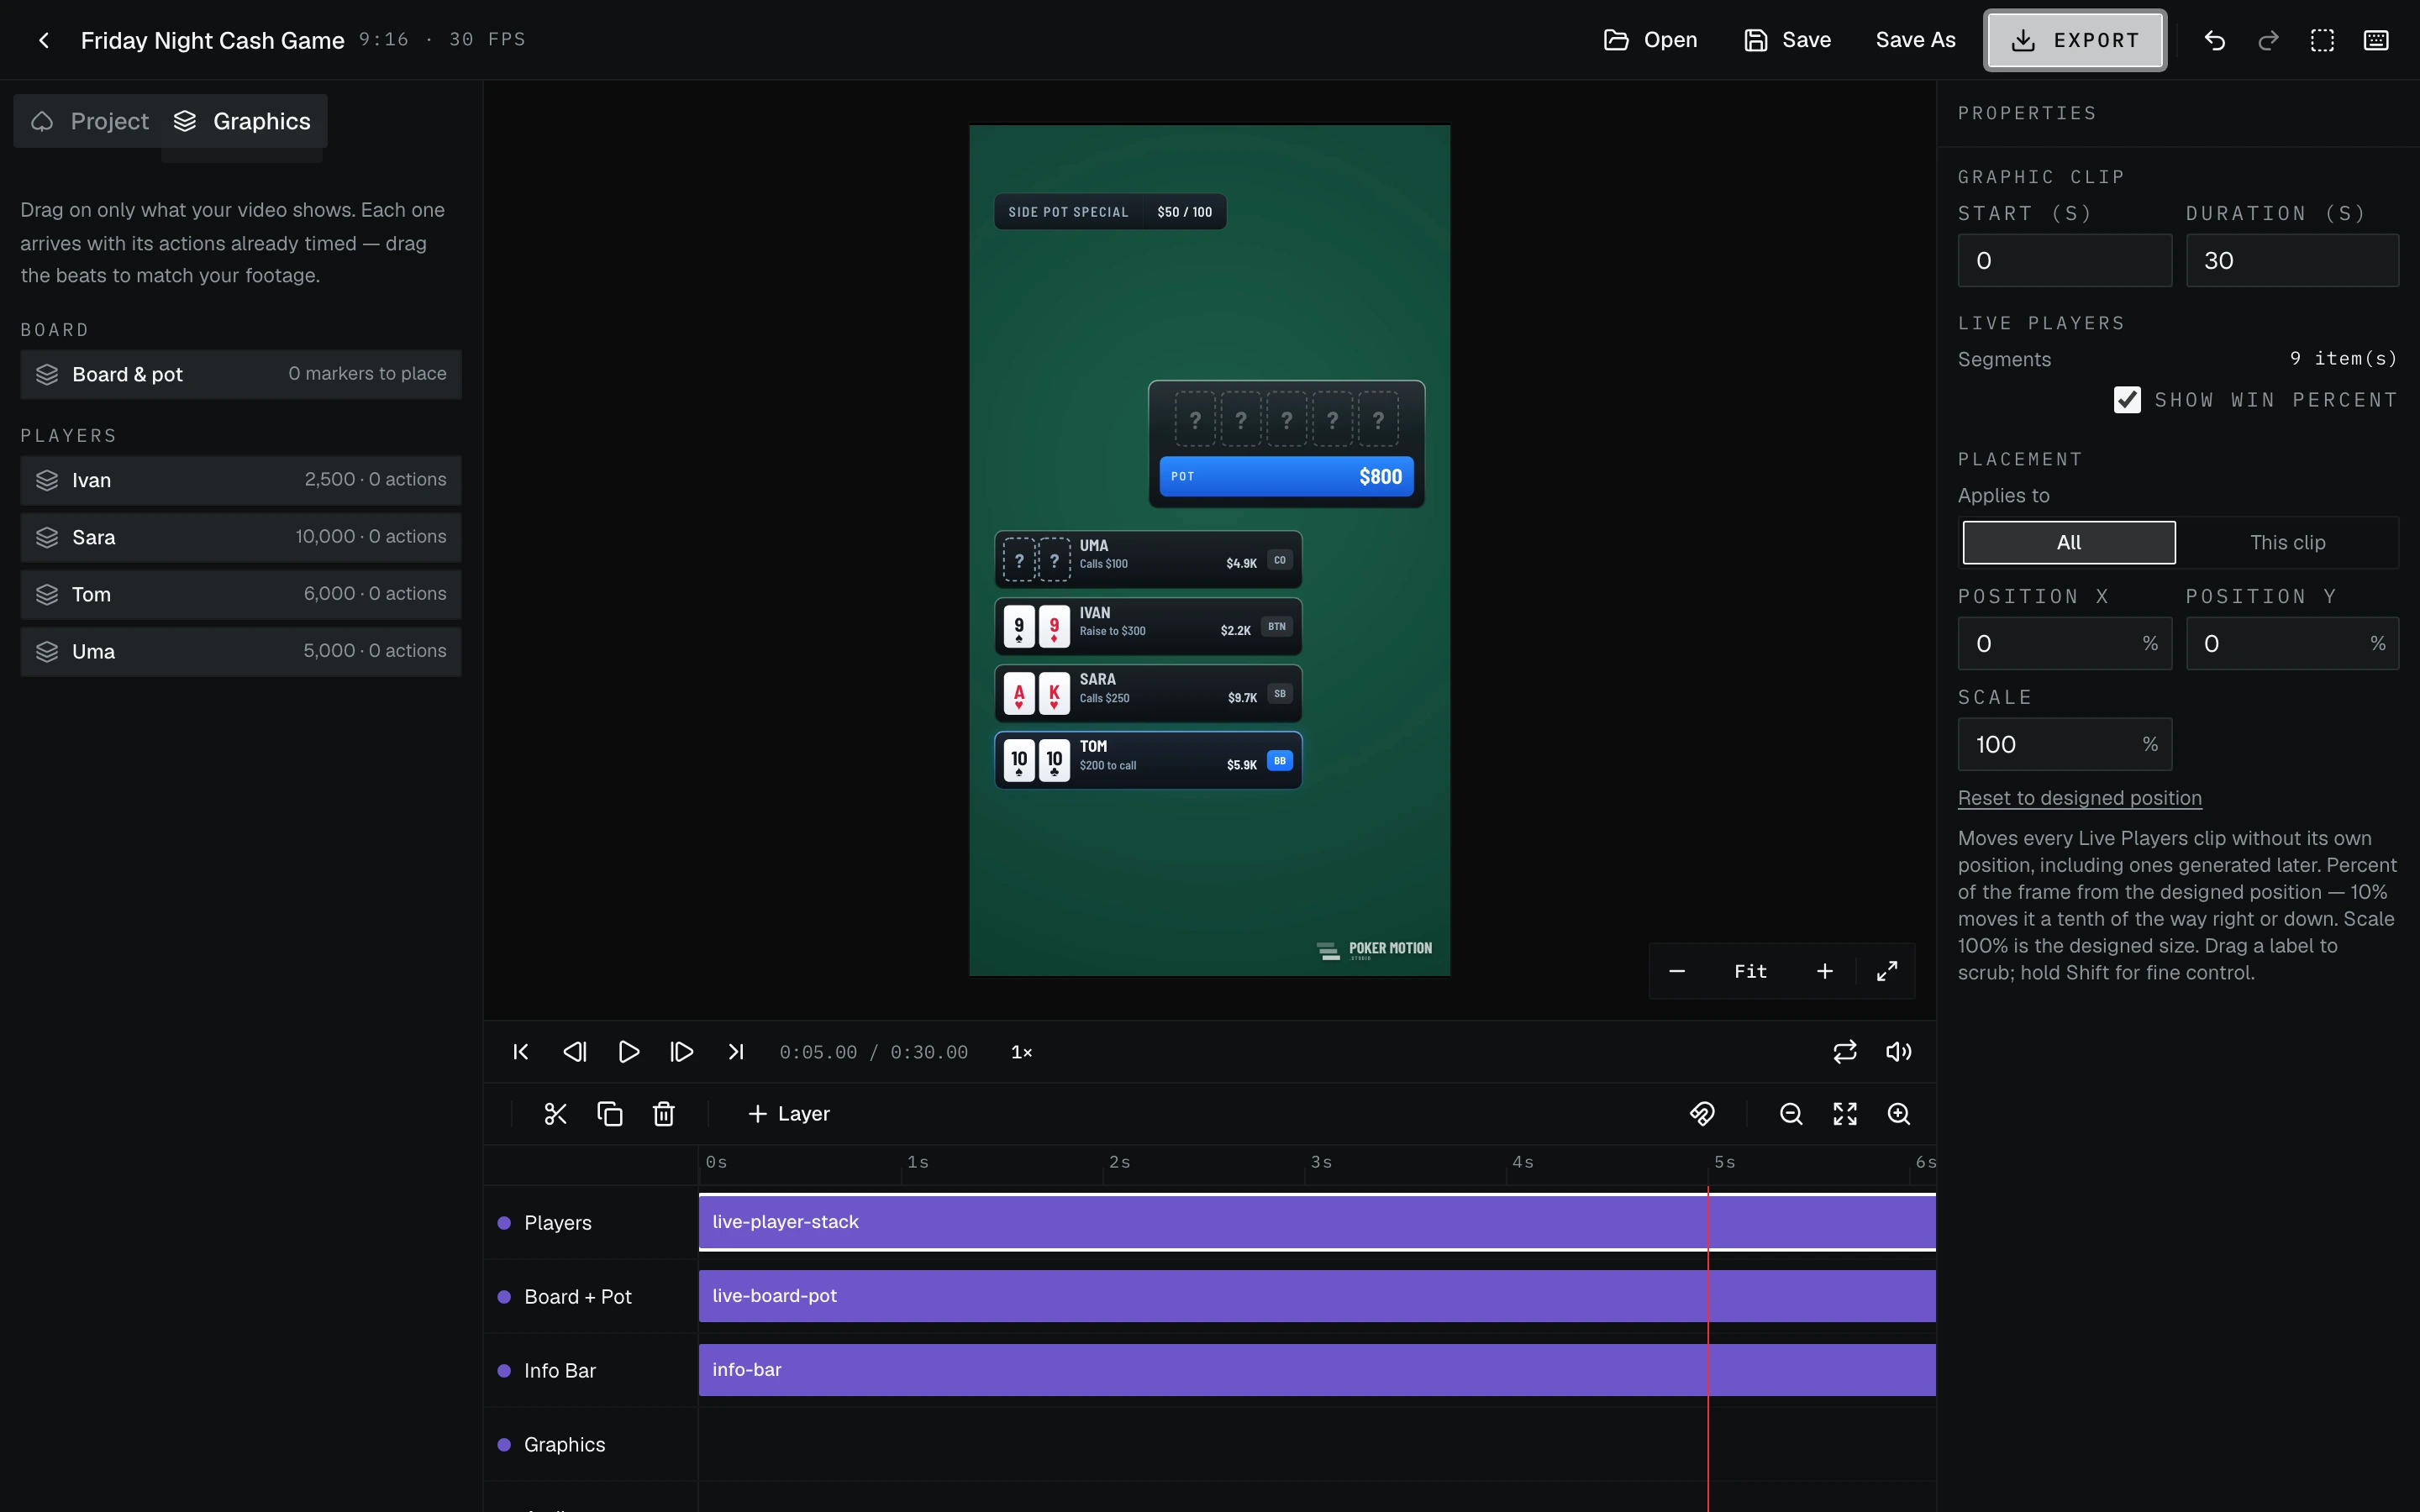The width and height of the screenshot is (2420, 1512).
Task: Click the EXPORT button
Action: coord(2075,40)
